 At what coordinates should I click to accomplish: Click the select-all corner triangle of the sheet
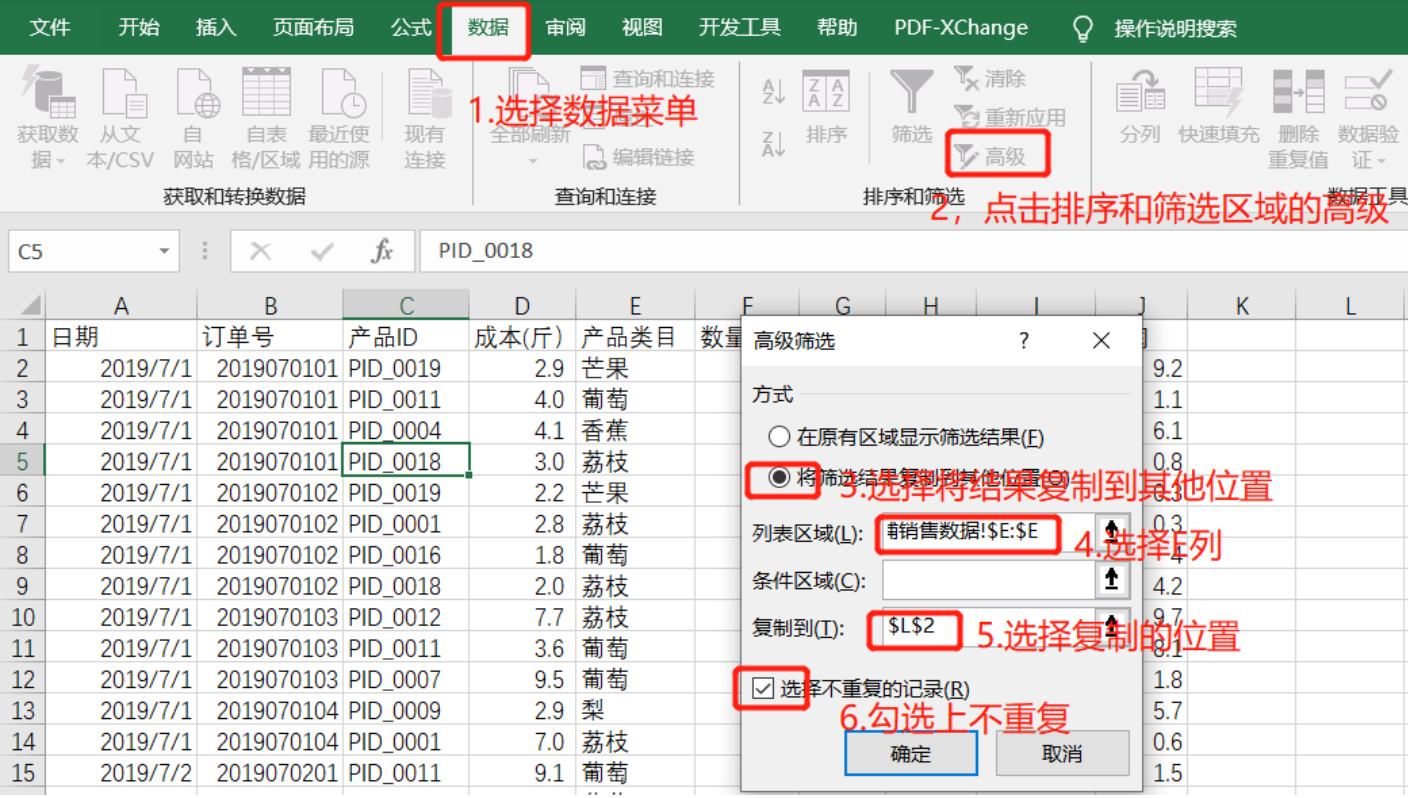tap(30, 305)
